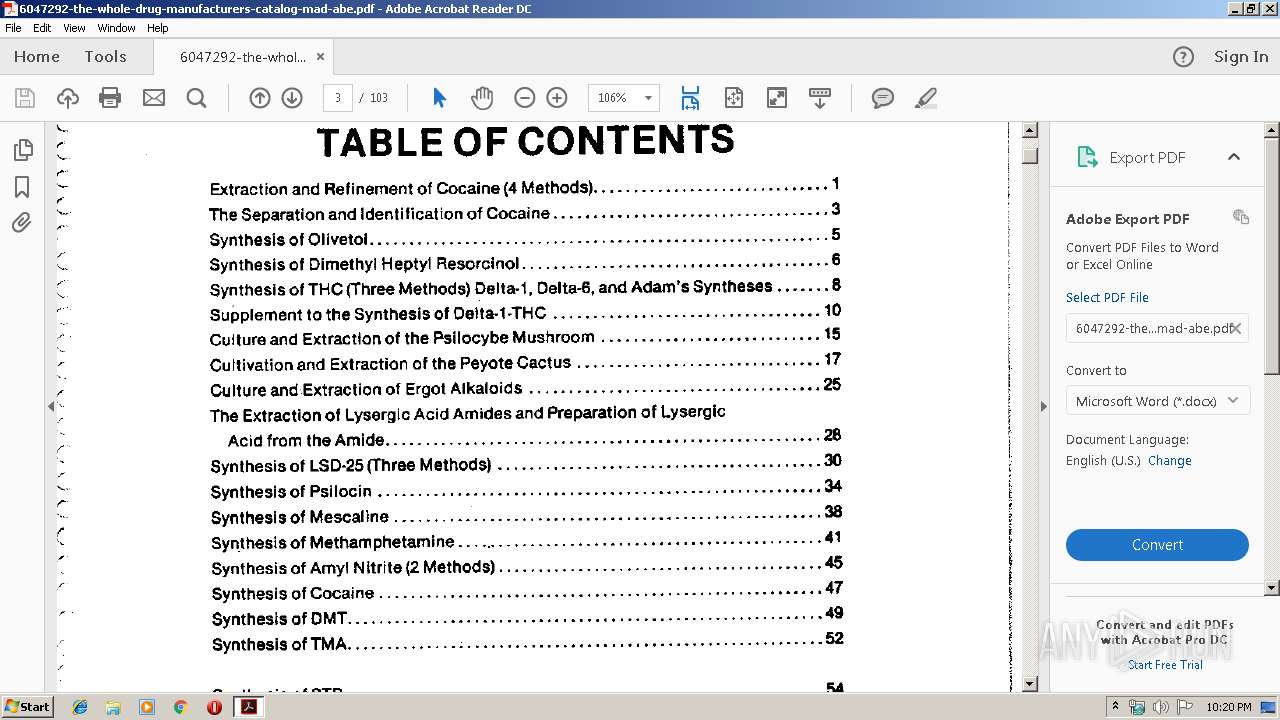Click Select PDF File link
Image resolution: width=1280 pixels, height=720 pixels.
[1107, 297]
